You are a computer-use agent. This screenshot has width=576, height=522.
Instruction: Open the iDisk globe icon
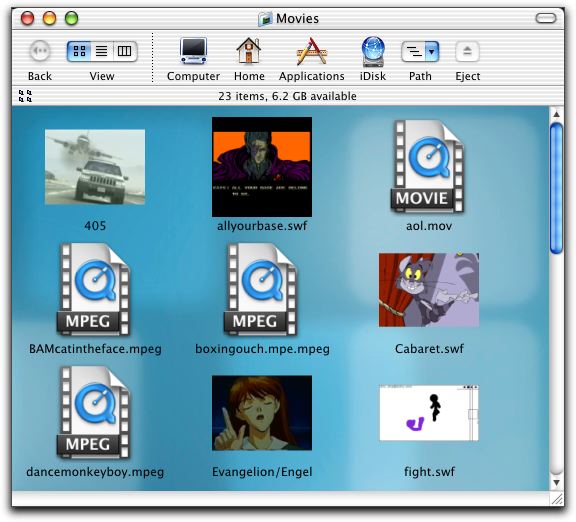(373, 51)
